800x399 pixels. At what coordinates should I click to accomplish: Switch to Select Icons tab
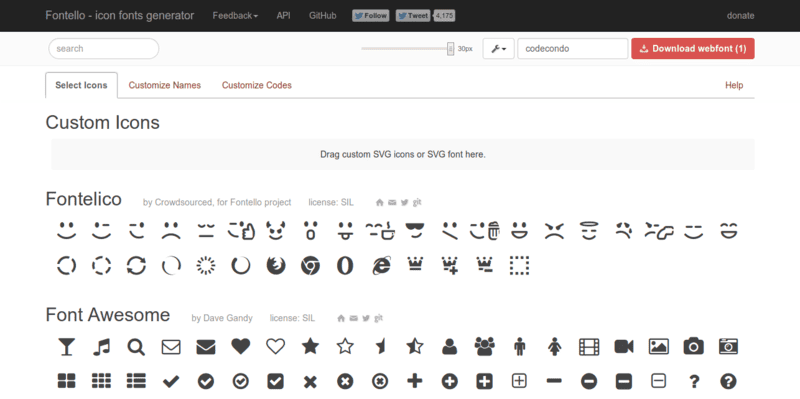(81, 85)
